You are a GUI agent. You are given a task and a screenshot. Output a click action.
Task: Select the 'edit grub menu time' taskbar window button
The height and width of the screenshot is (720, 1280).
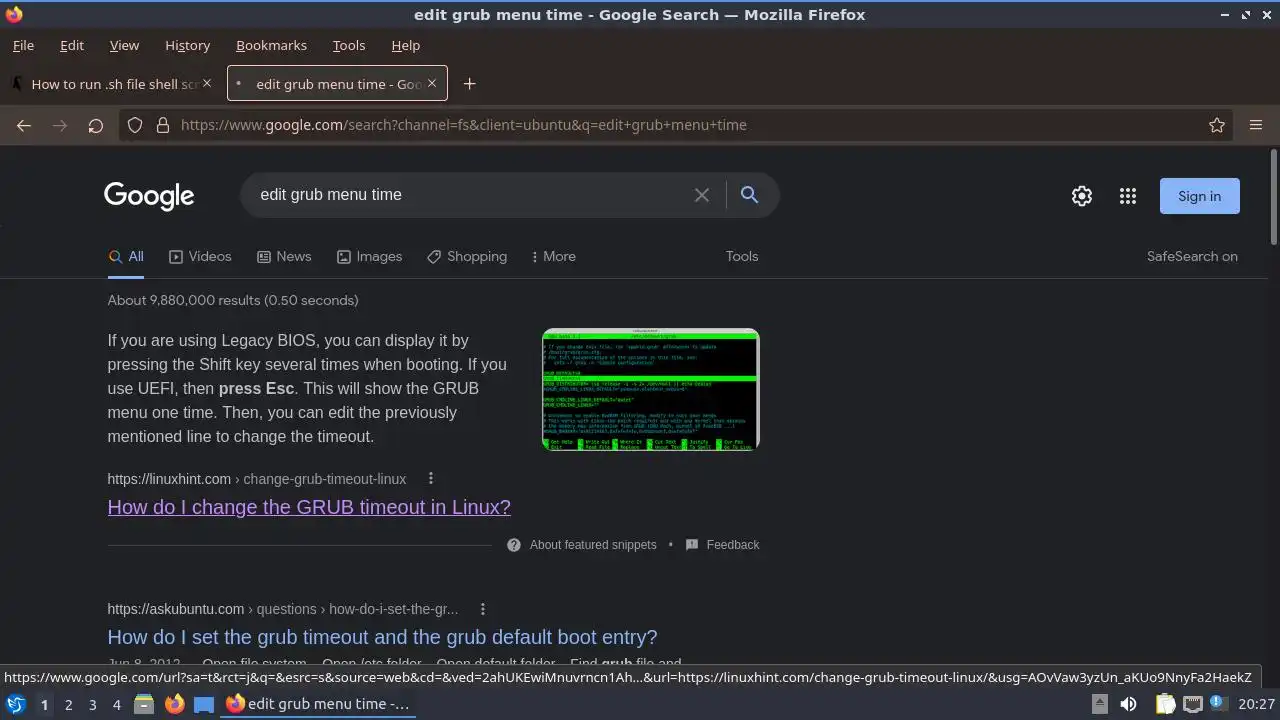[x=318, y=704]
